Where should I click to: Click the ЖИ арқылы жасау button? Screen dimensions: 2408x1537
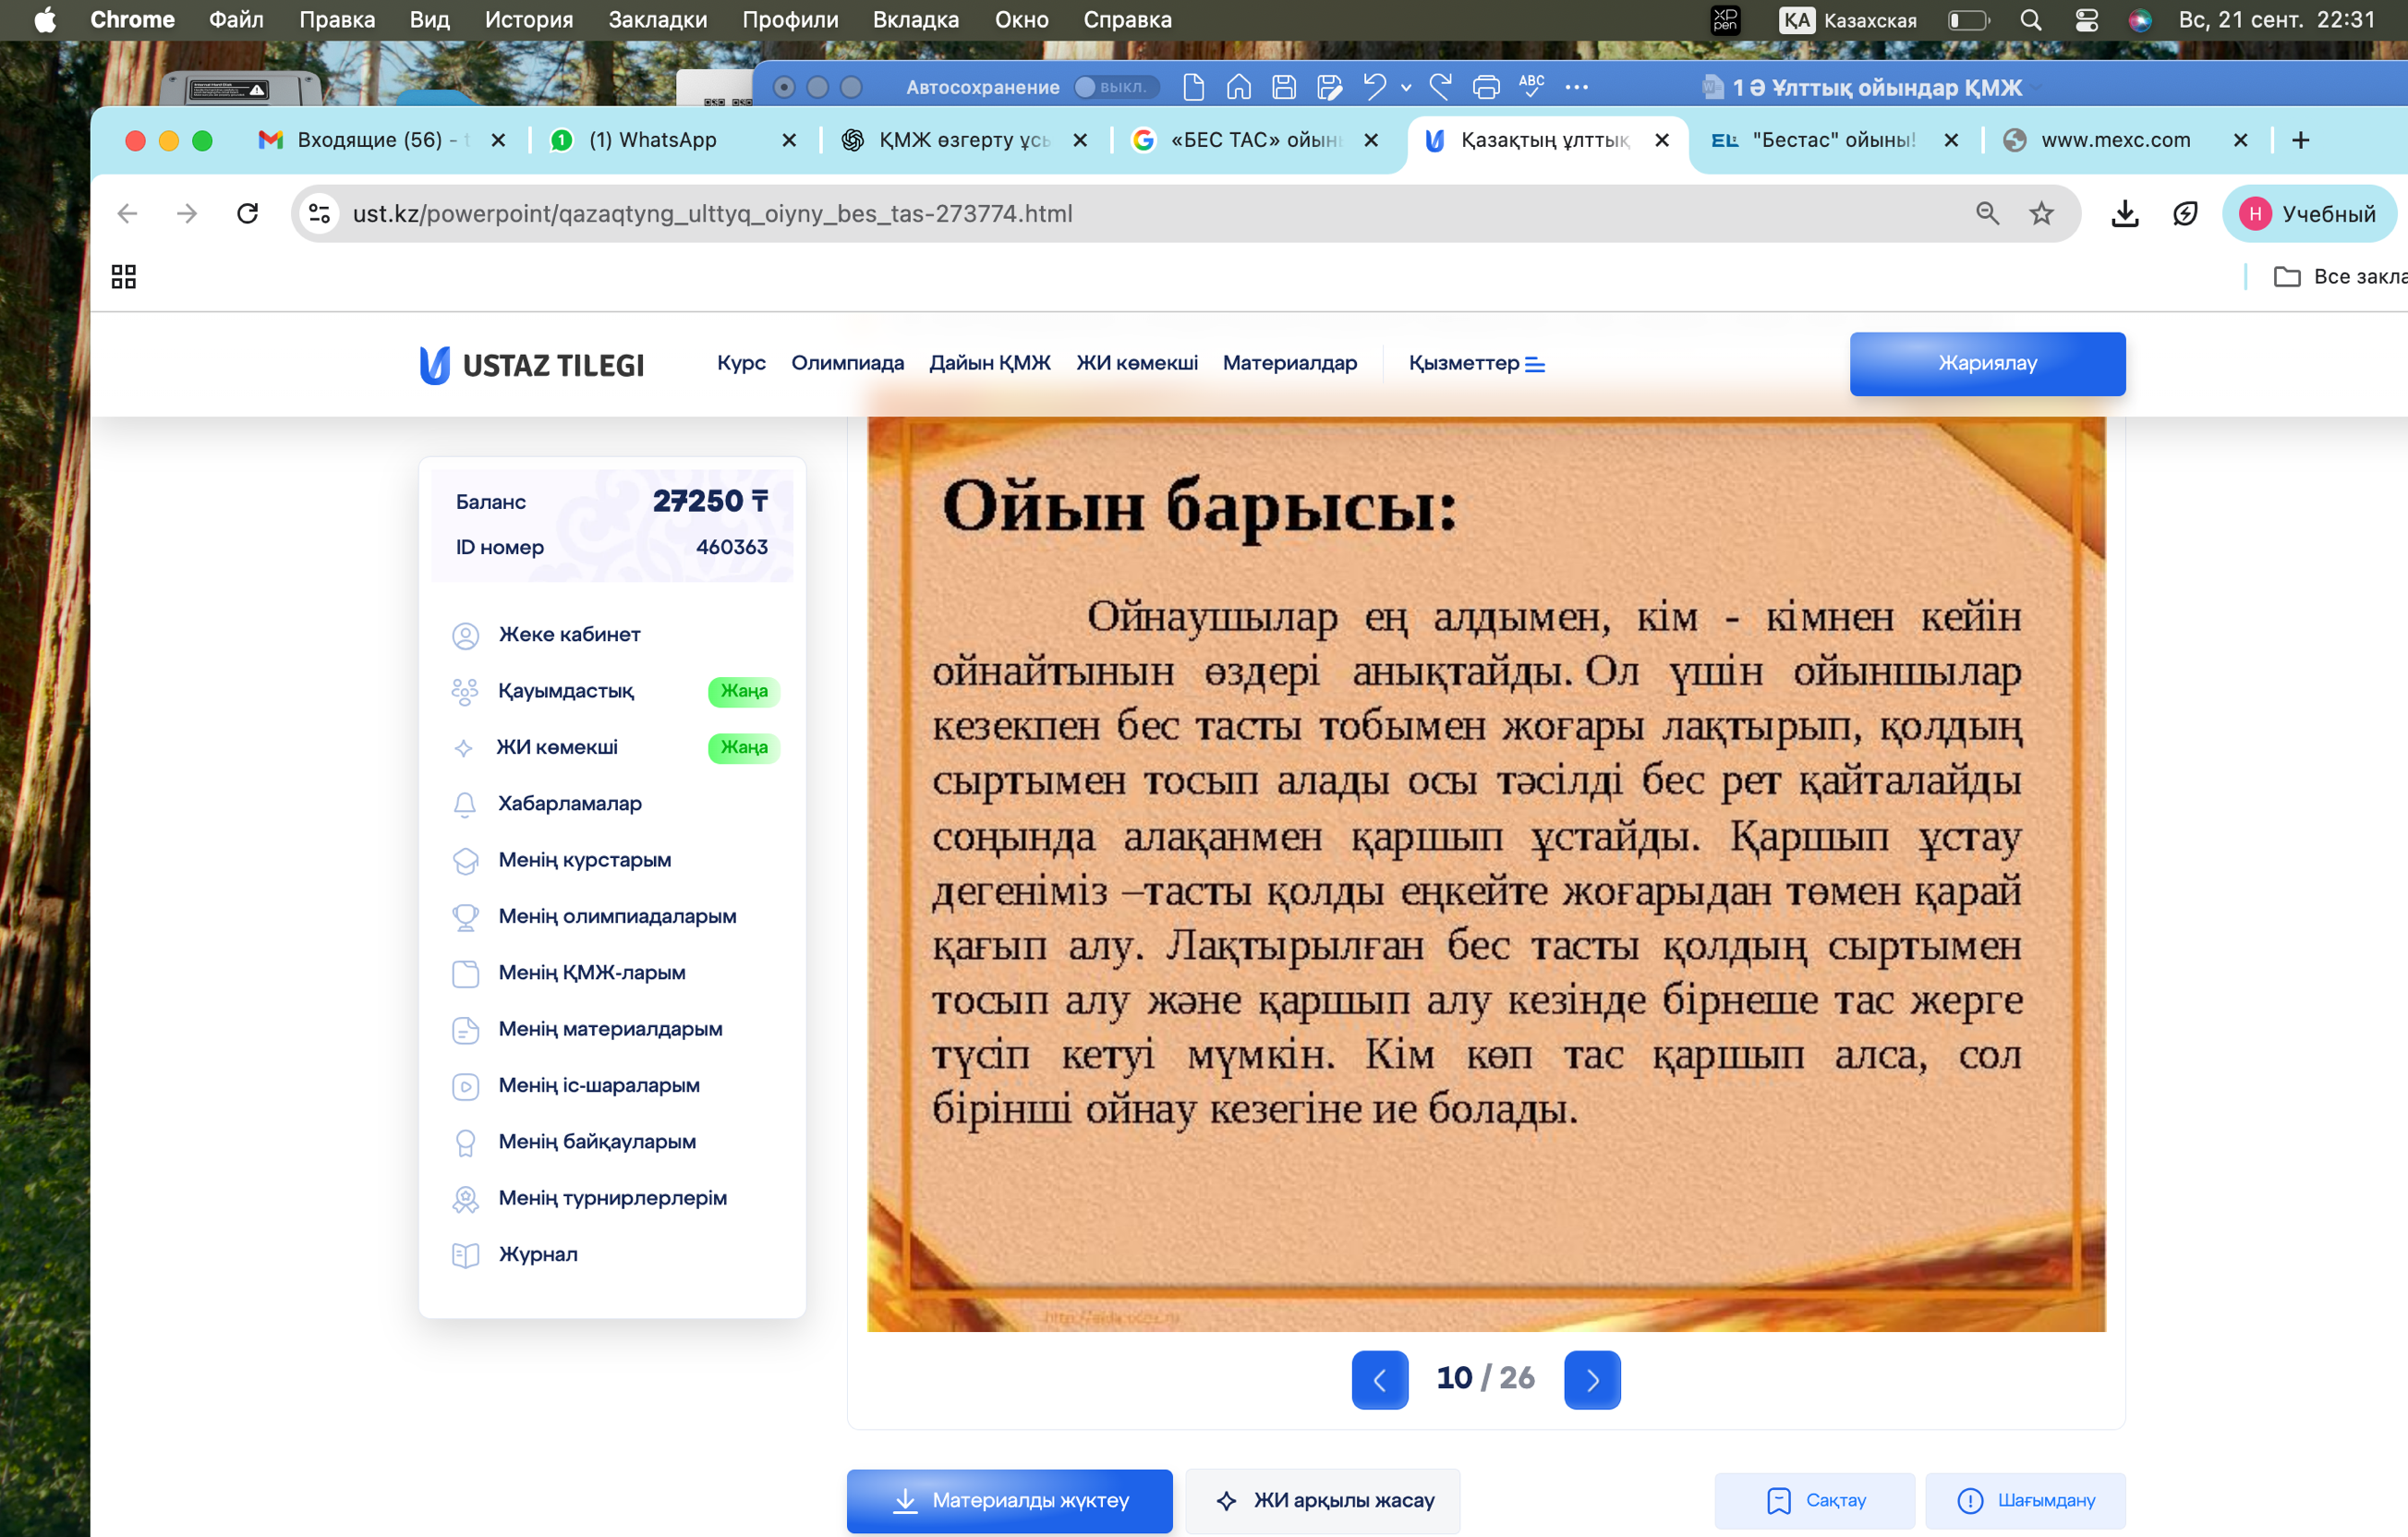pyautogui.click(x=1323, y=1500)
